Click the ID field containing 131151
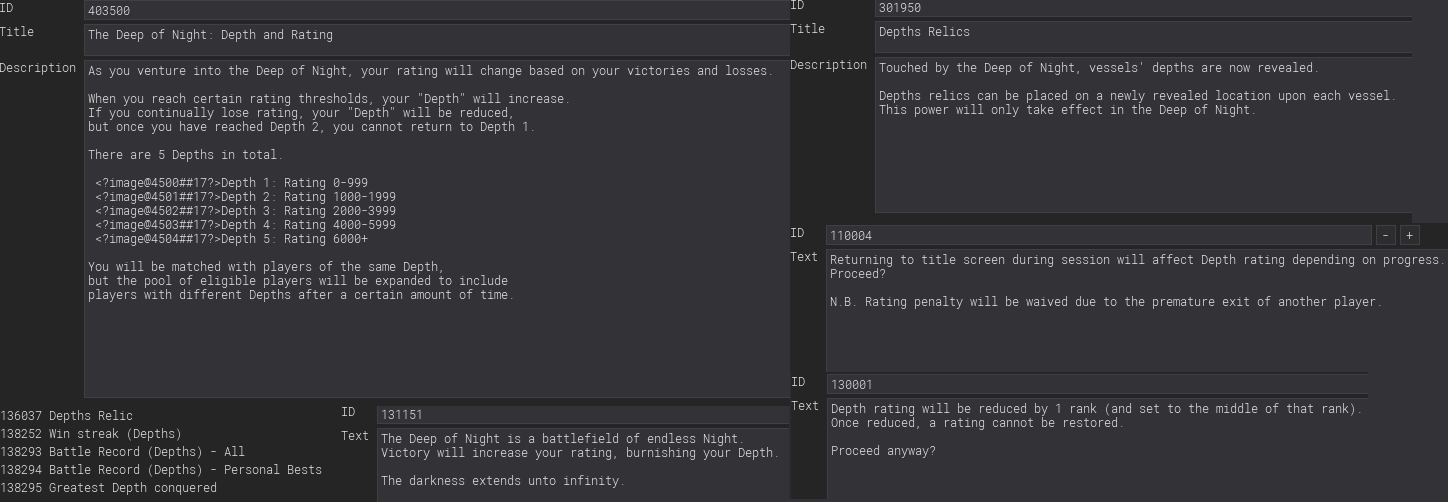This screenshot has height=502, width=1448. click(583, 414)
